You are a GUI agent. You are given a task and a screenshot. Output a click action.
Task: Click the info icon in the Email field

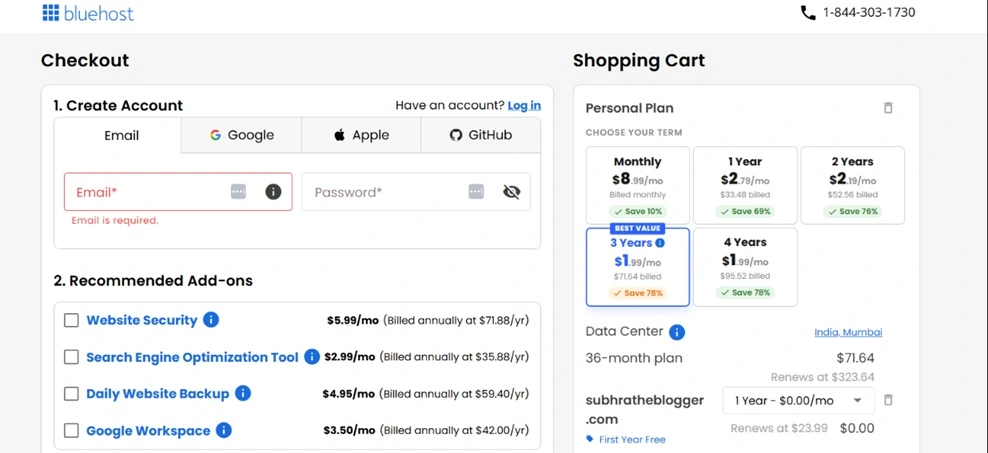tap(273, 192)
